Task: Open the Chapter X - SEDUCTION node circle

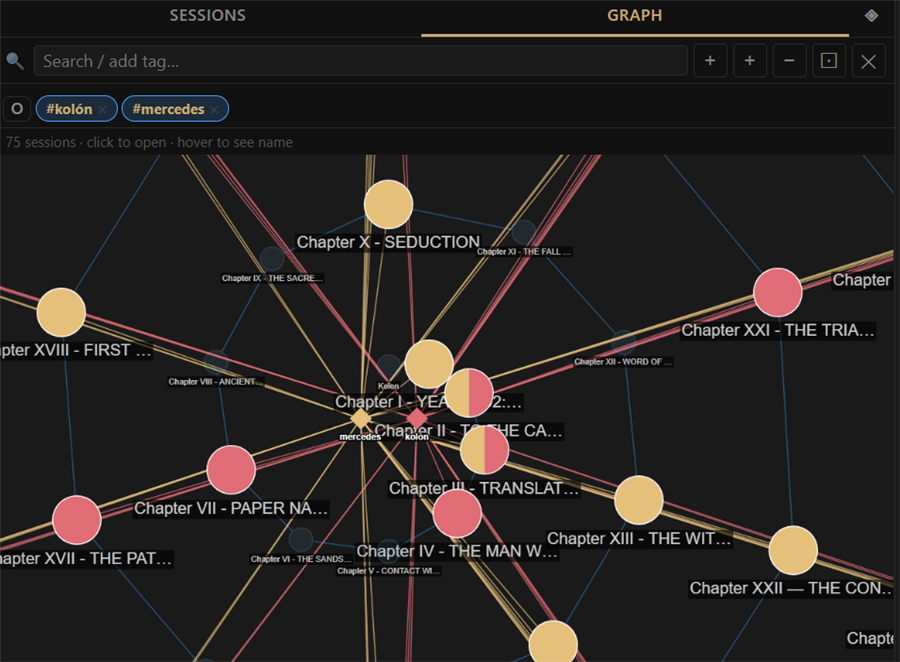Action: pos(389,204)
